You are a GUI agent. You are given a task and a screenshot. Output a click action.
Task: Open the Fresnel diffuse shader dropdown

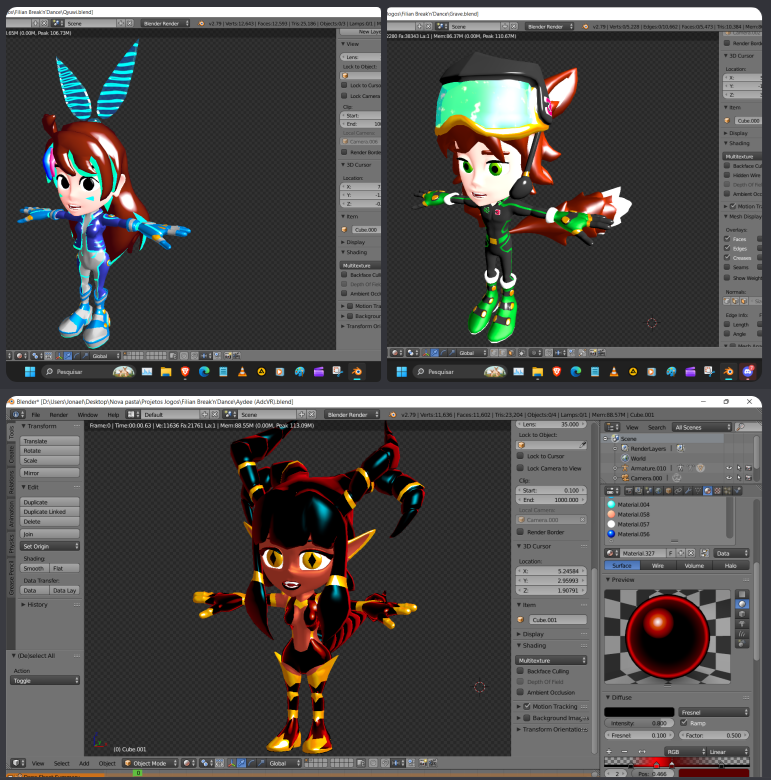point(714,712)
